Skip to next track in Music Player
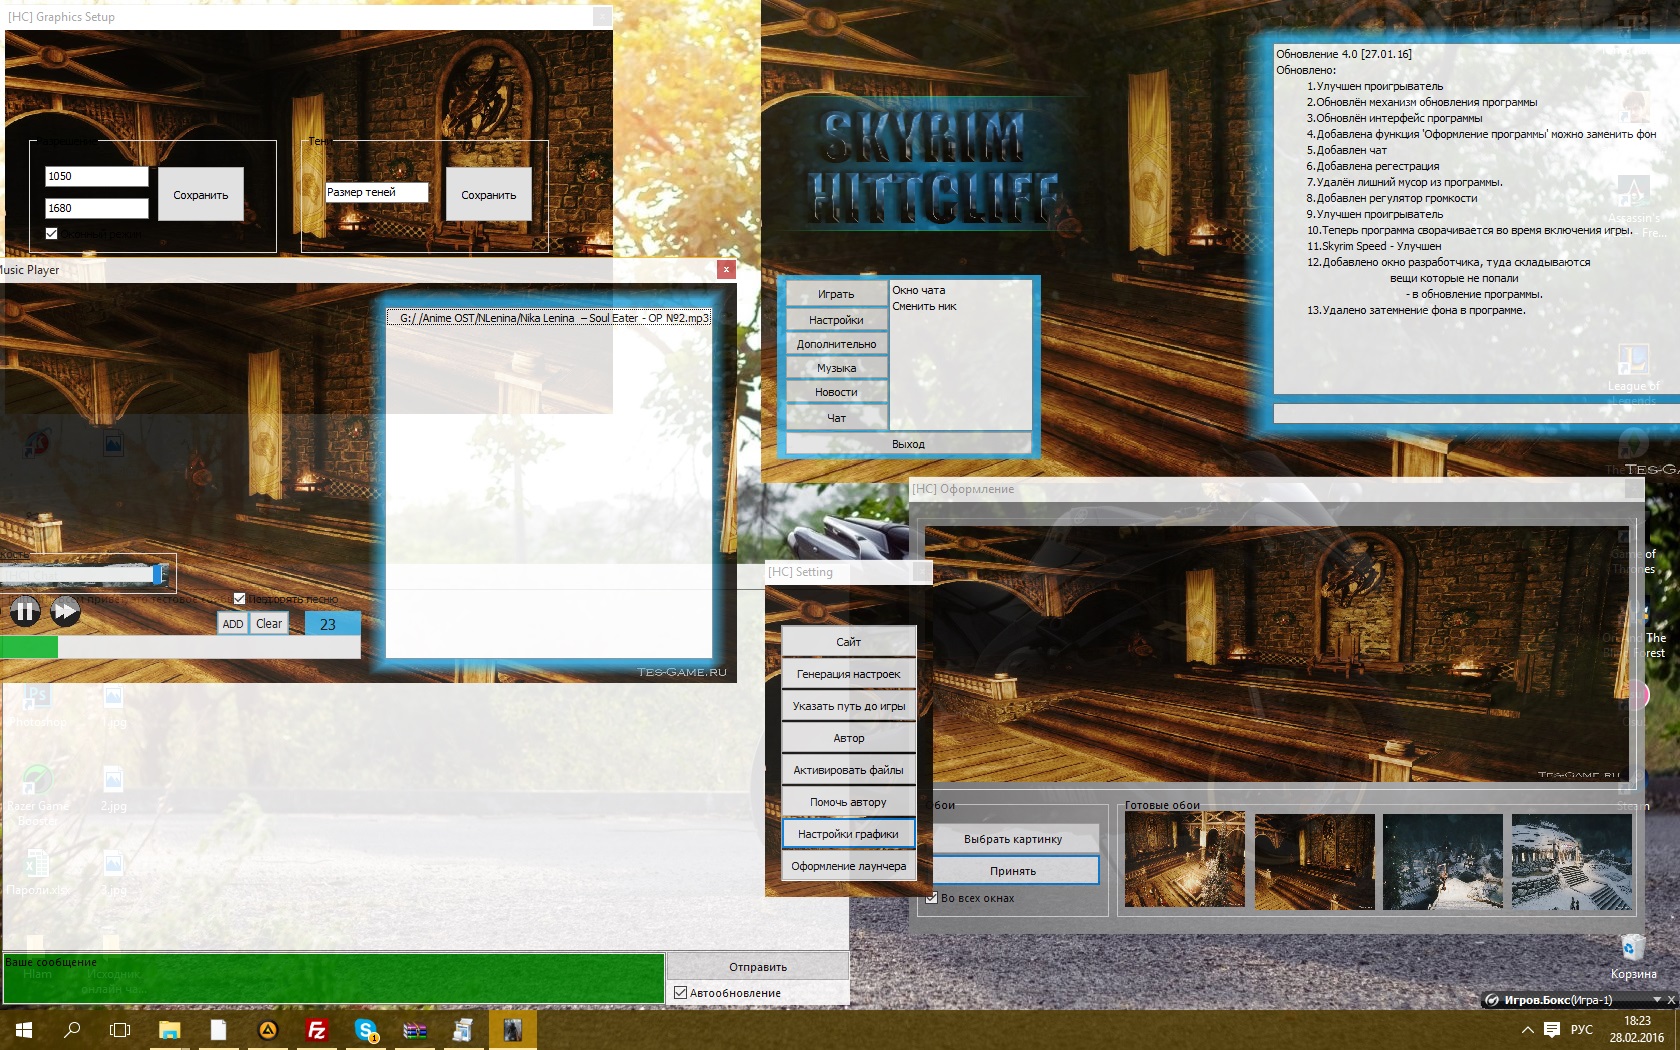This screenshot has width=1680, height=1050. tap(65, 610)
